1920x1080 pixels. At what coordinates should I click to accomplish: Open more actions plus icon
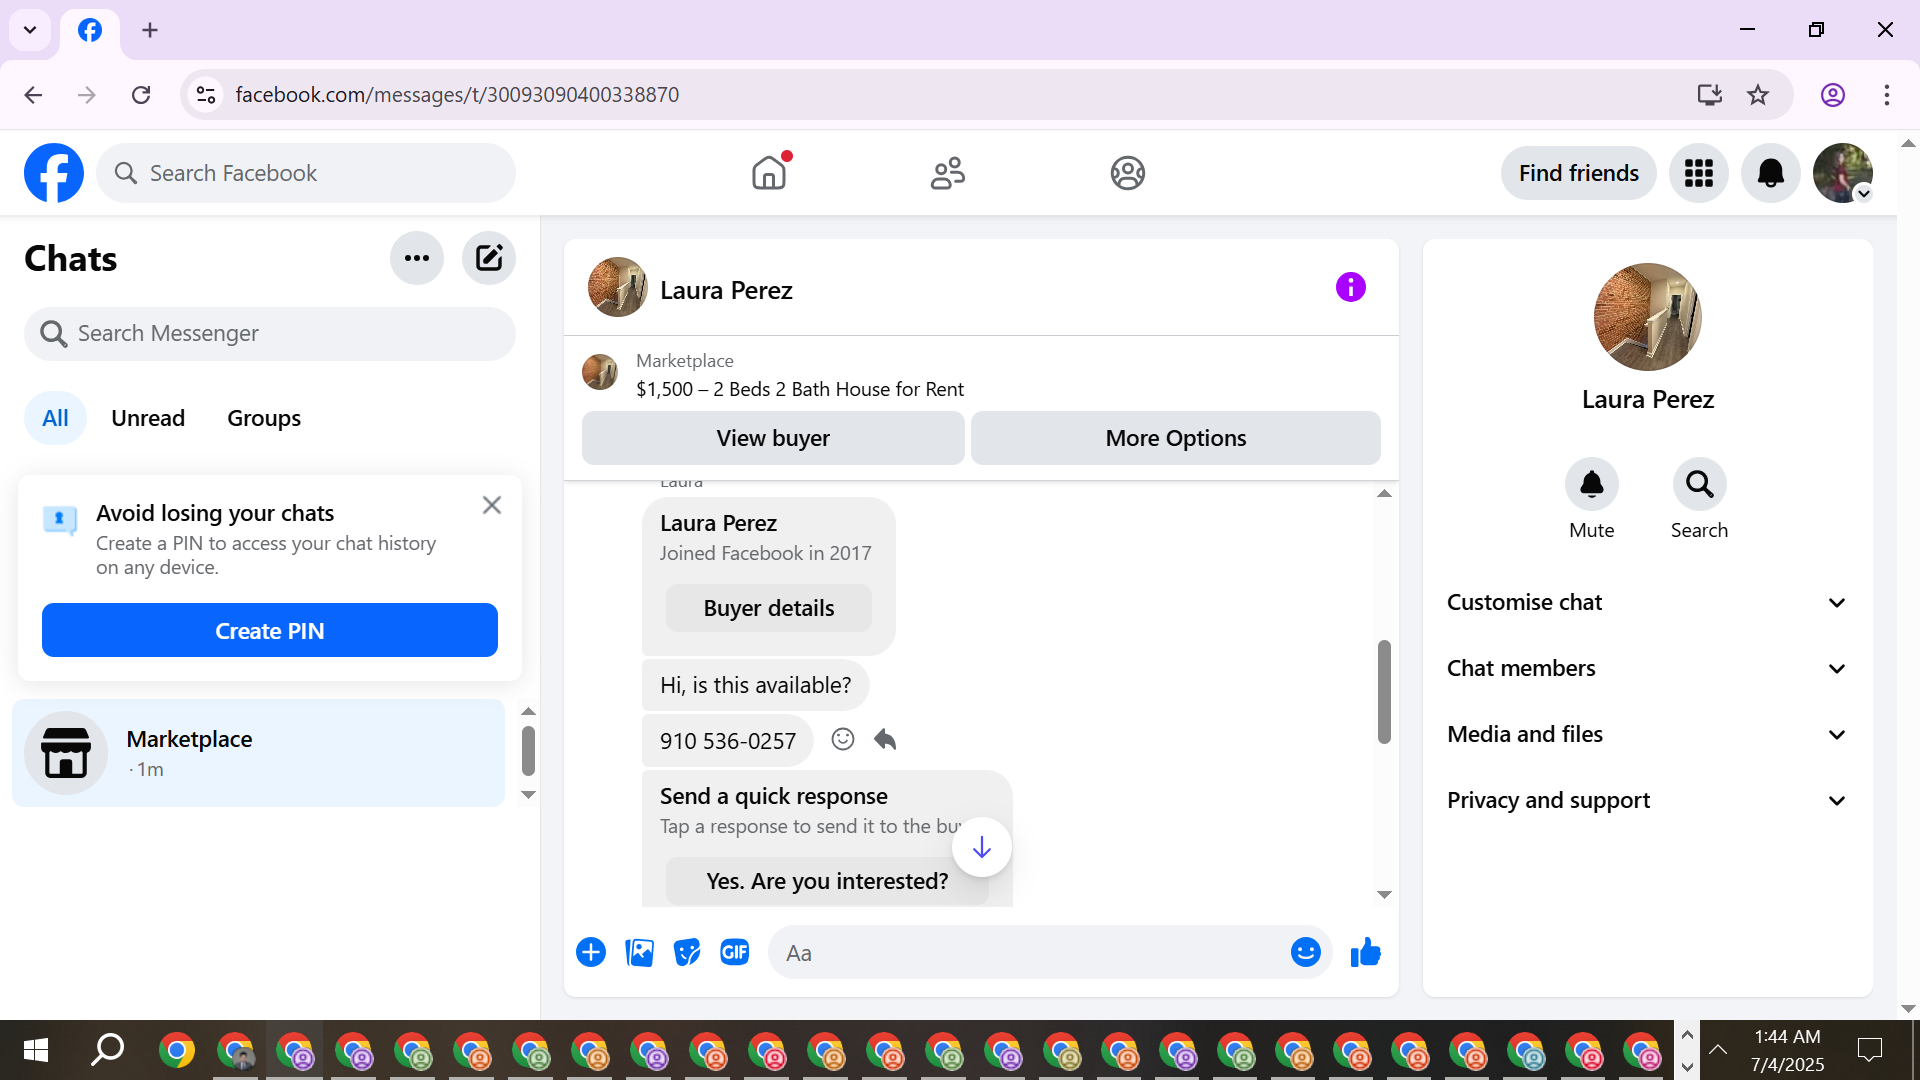[591, 953]
